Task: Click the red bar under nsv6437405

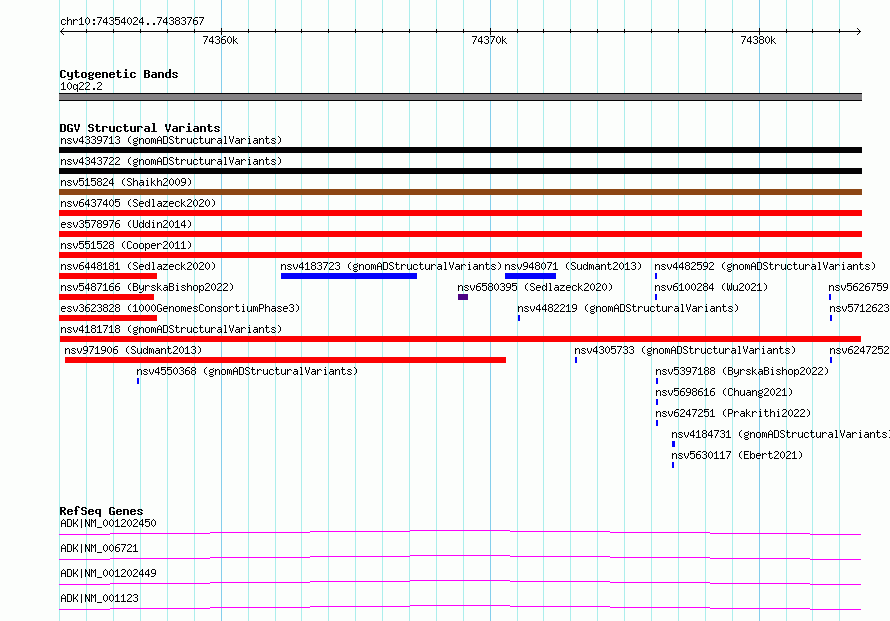Action: pos(460,213)
